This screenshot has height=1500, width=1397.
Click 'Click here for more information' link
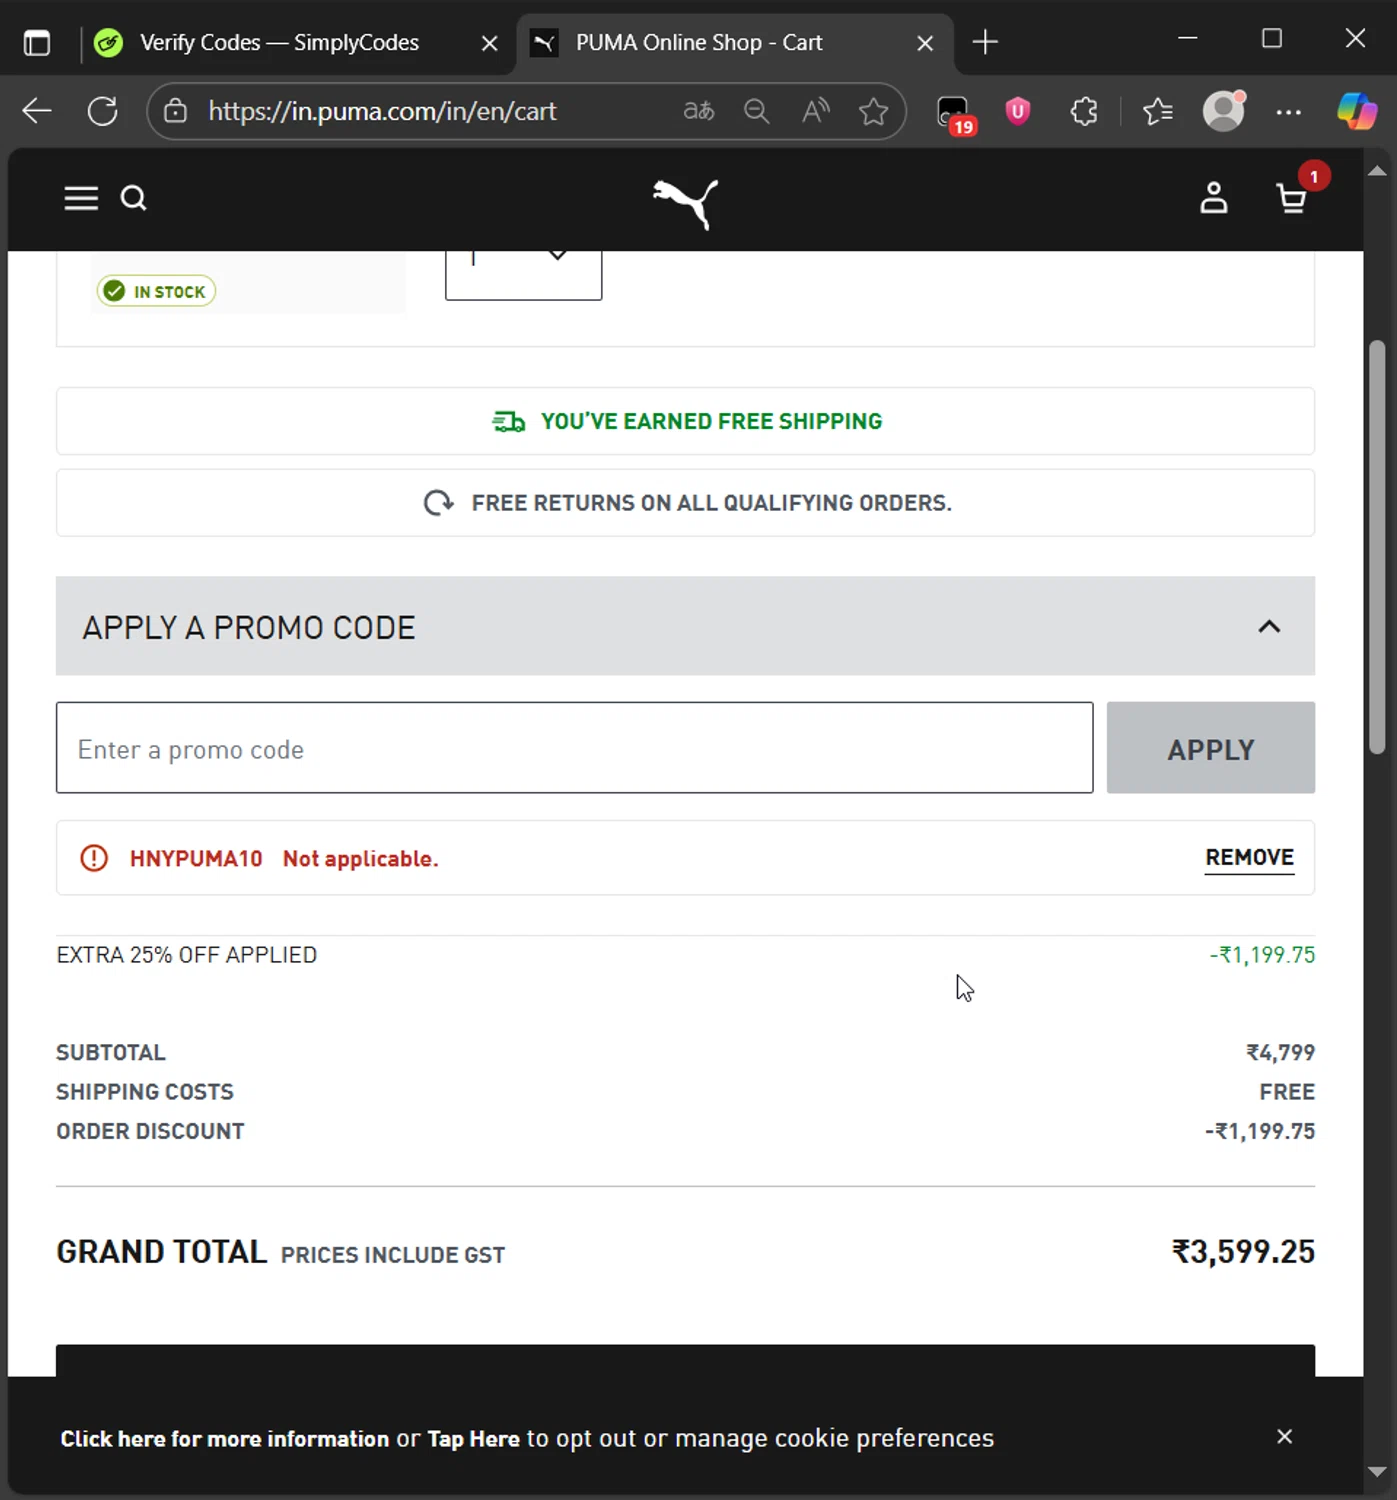click(x=225, y=1439)
